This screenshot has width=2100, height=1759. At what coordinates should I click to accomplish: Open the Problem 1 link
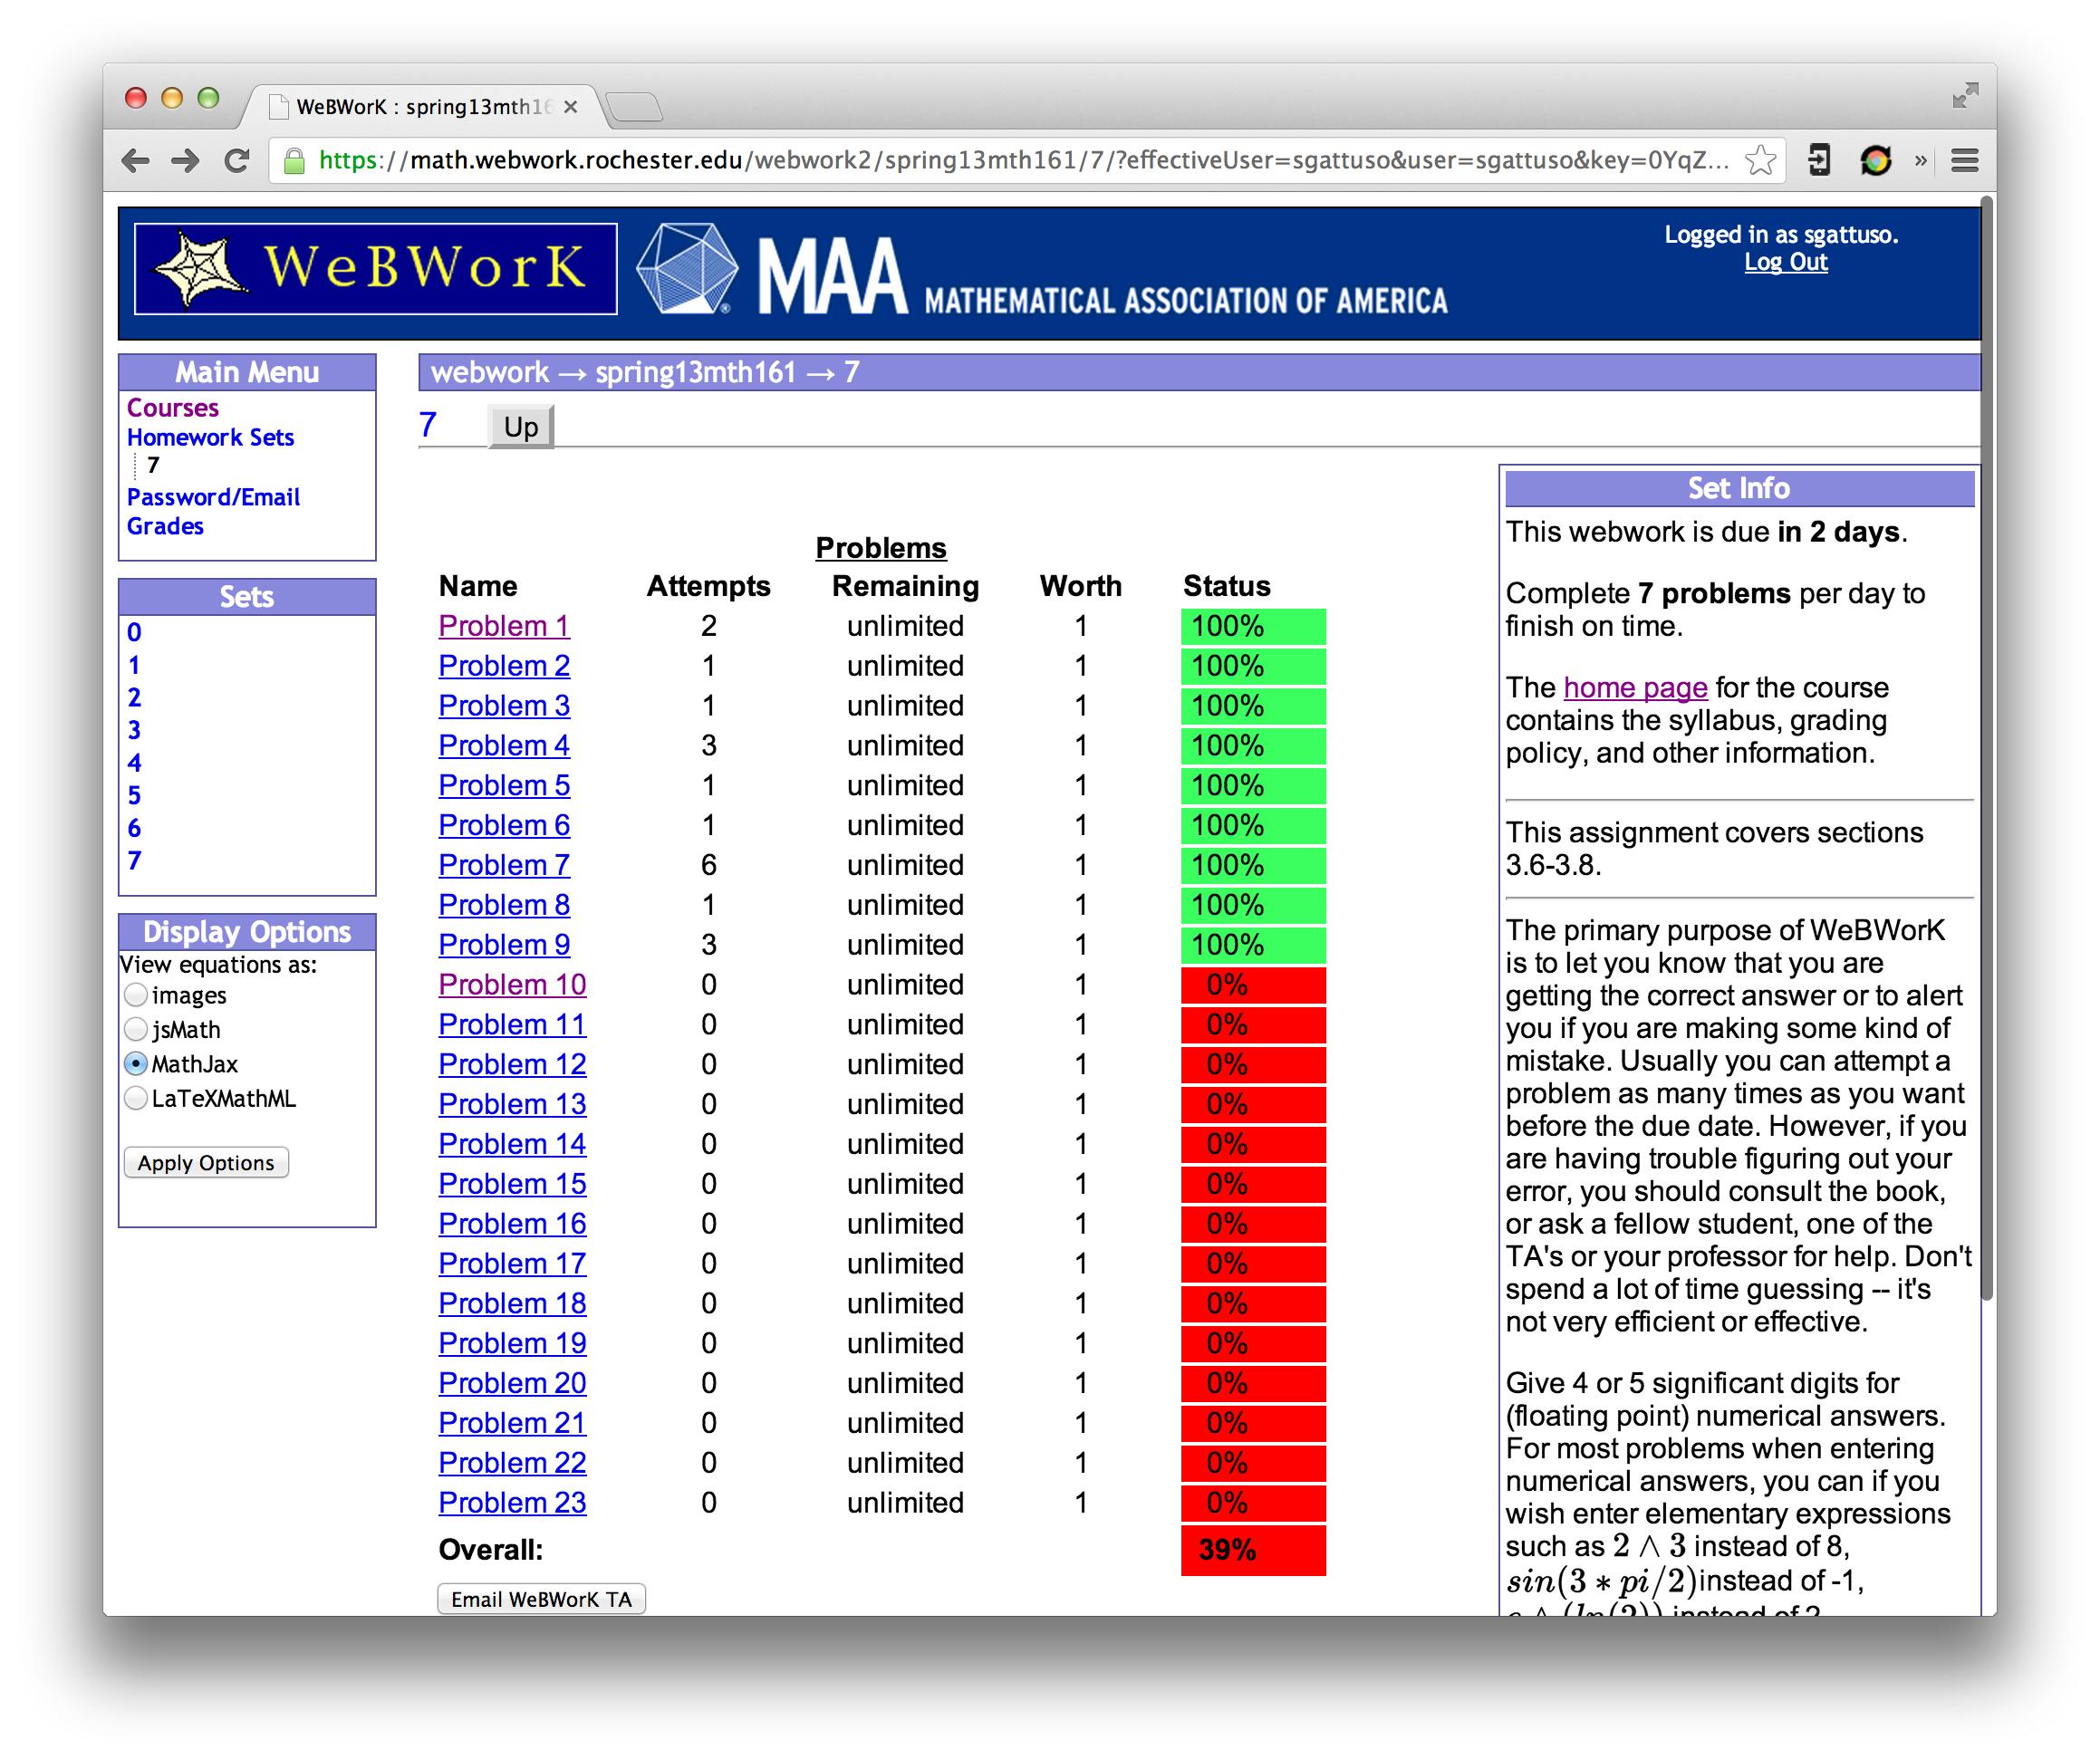[x=504, y=626]
